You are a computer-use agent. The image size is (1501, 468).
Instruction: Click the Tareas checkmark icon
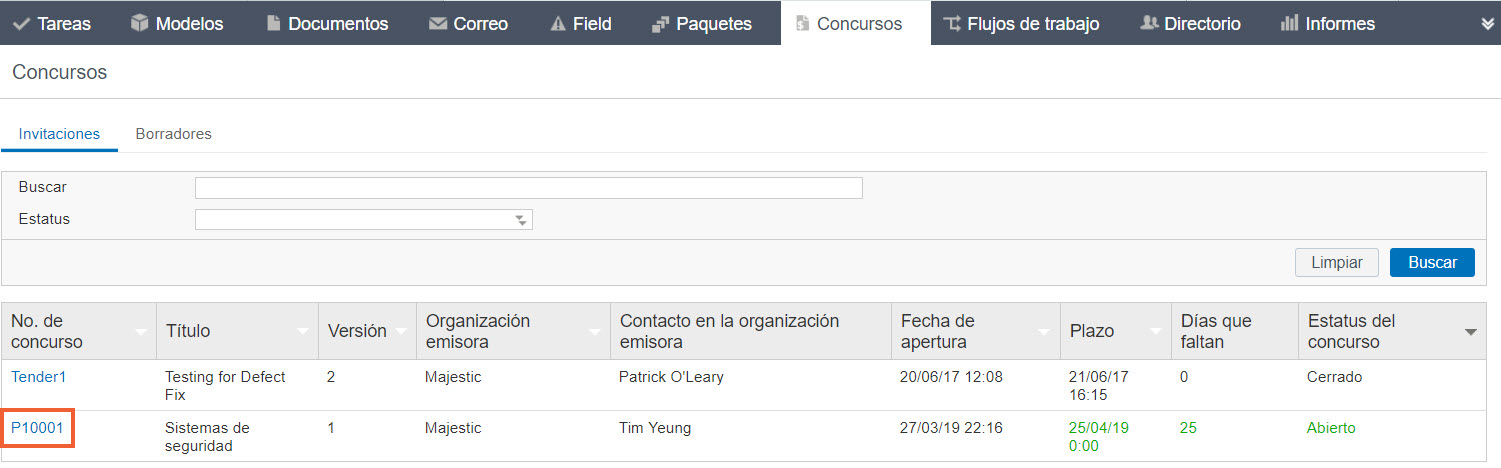[x=21, y=23]
